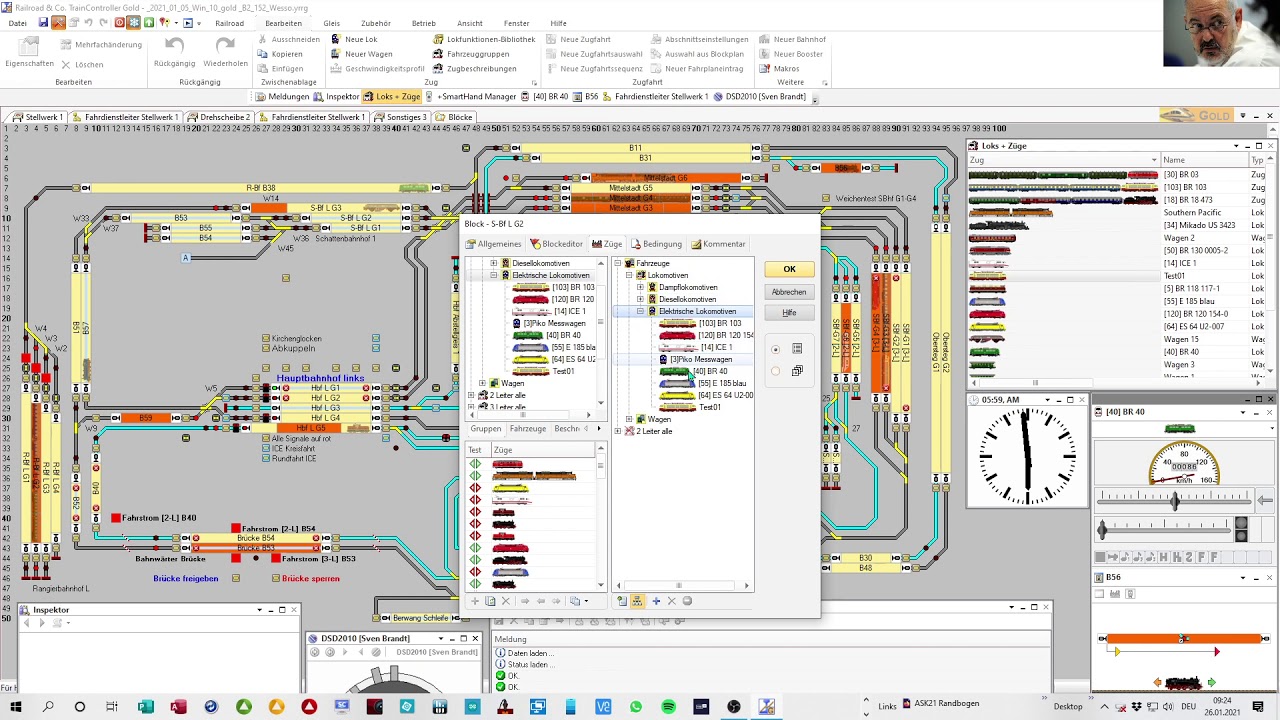This screenshot has height=720, width=1280.
Task: Select Neue Lok in the ribbon
Action: (354, 39)
